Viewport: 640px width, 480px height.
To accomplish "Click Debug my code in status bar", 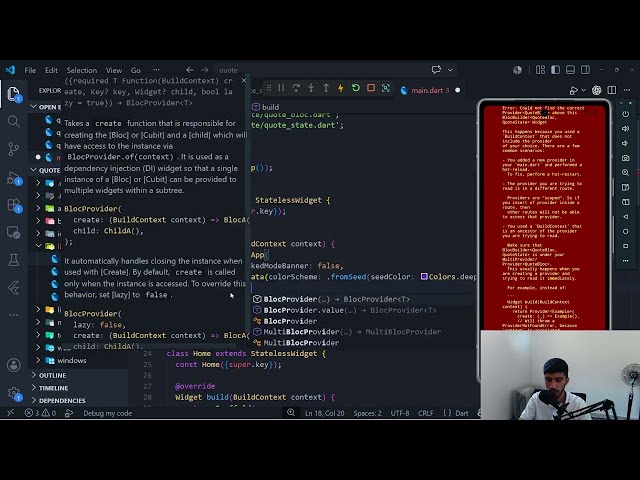I will click(x=107, y=413).
